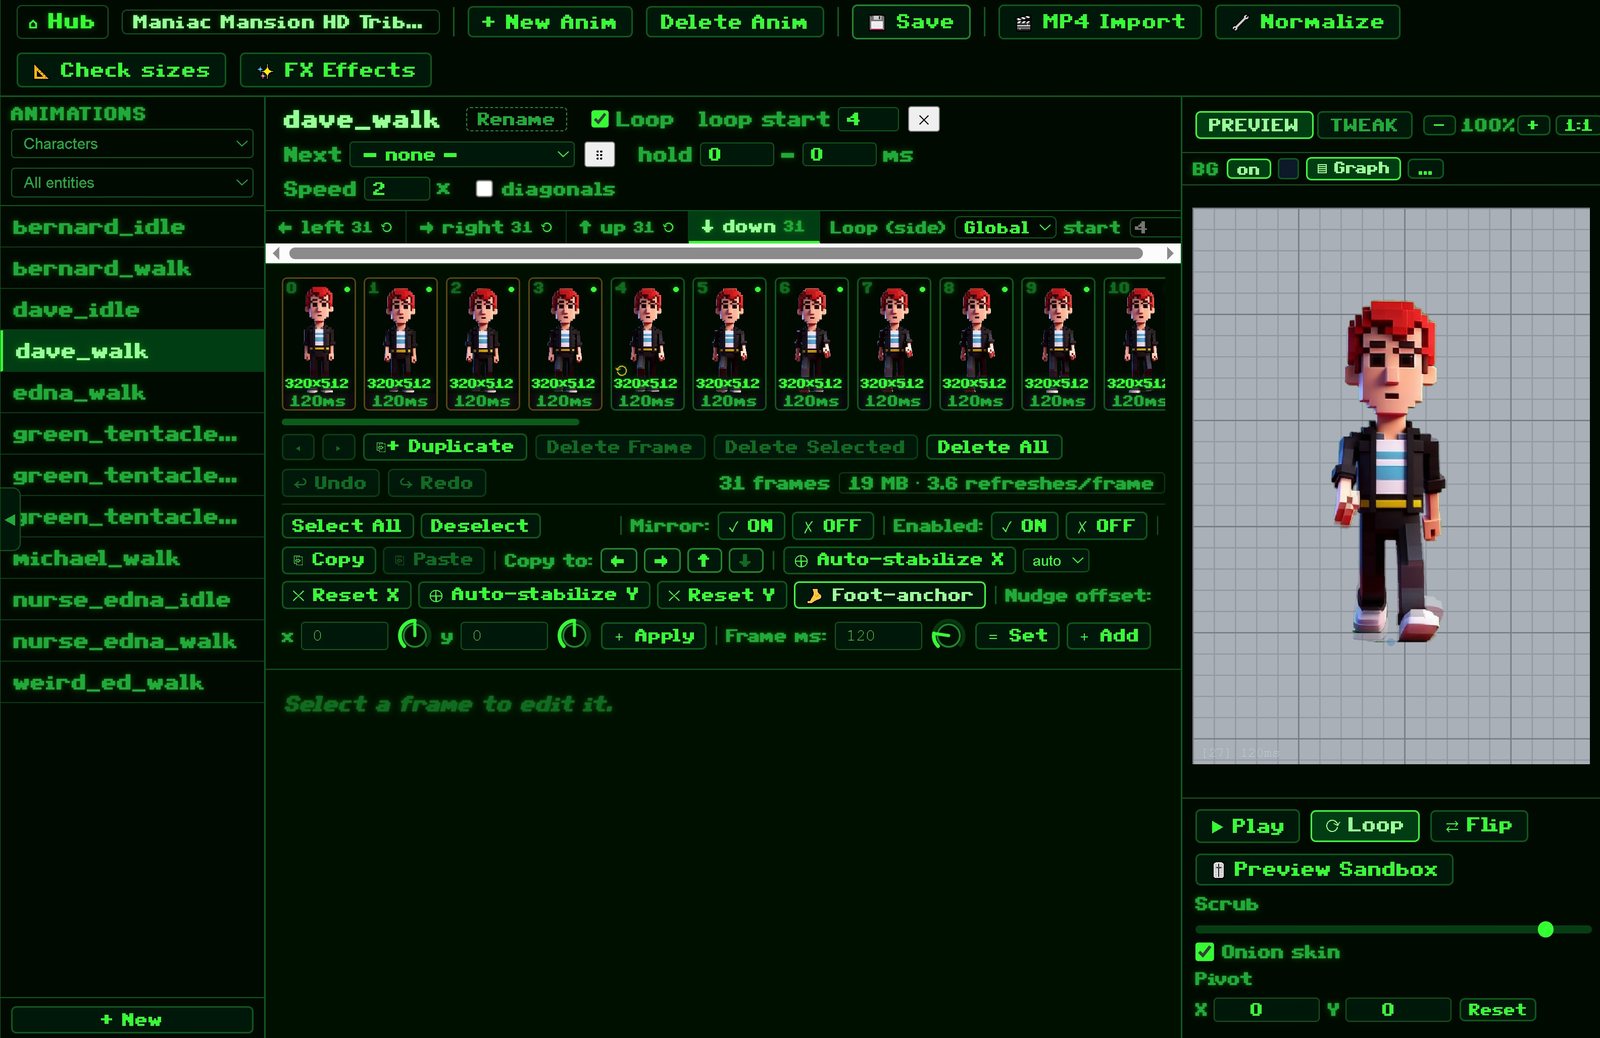Set Mirror to OFF
The image size is (1600, 1038).
[833, 526]
